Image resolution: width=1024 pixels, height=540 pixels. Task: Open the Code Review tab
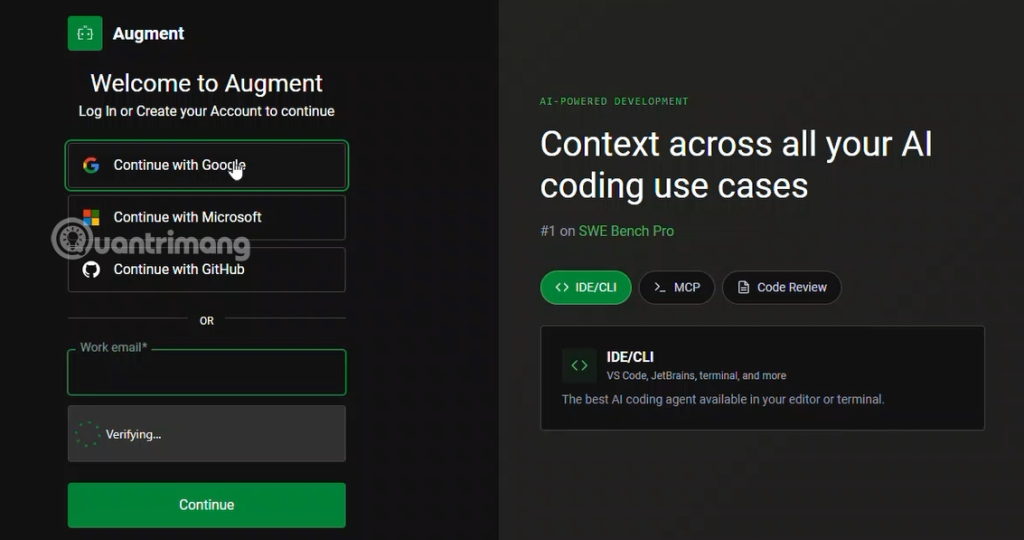pyautogui.click(x=782, y=287)
